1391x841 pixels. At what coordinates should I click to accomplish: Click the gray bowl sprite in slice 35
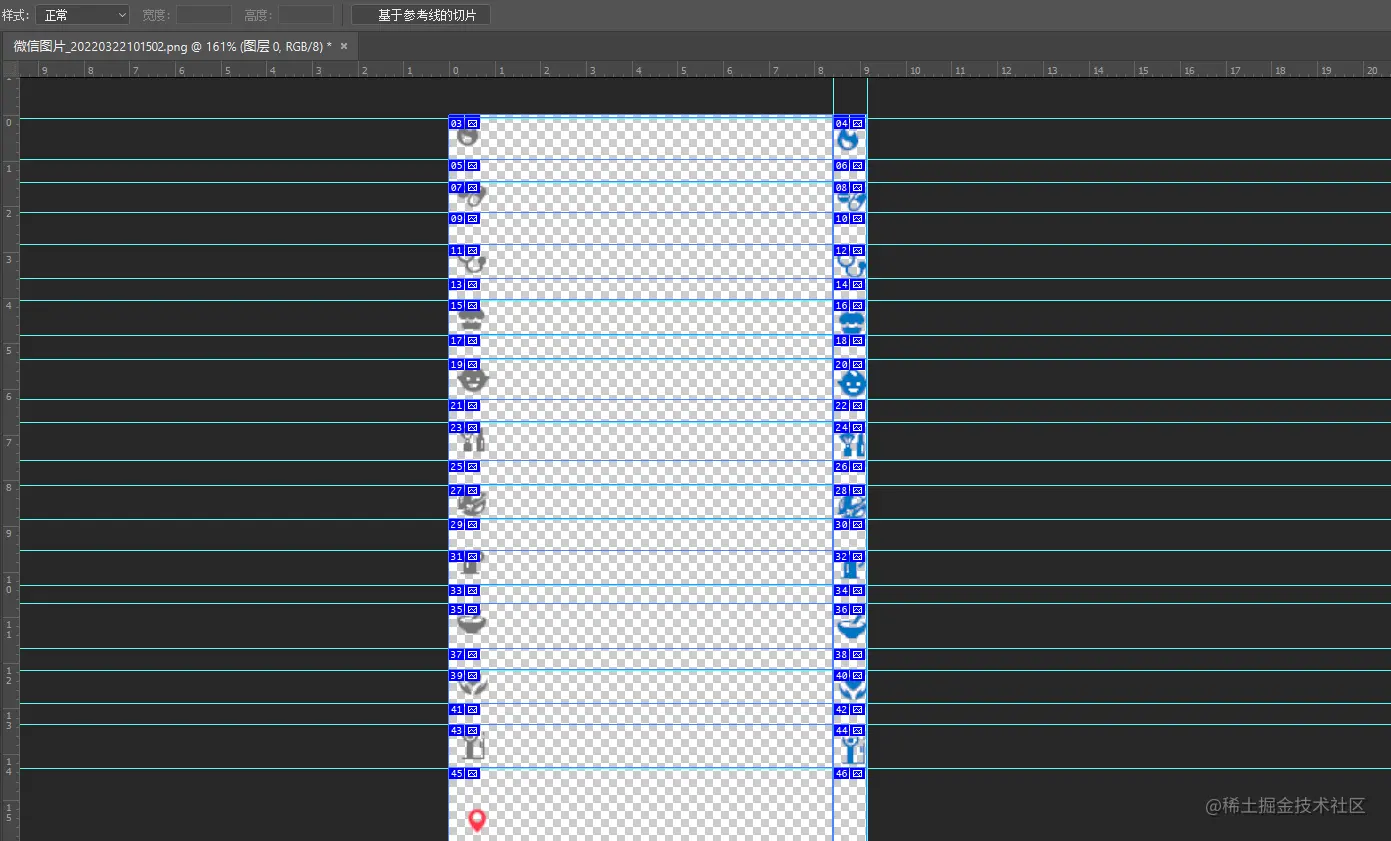(x=472, y=625)
